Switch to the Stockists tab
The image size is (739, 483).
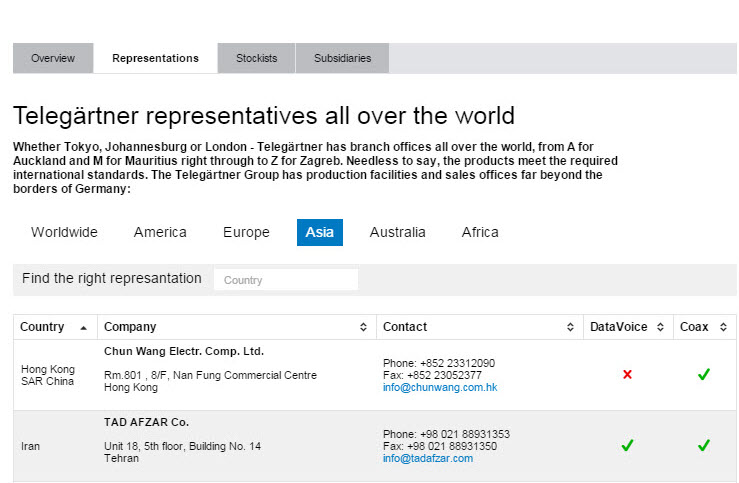pyautogui.click(x=256, y=58)
